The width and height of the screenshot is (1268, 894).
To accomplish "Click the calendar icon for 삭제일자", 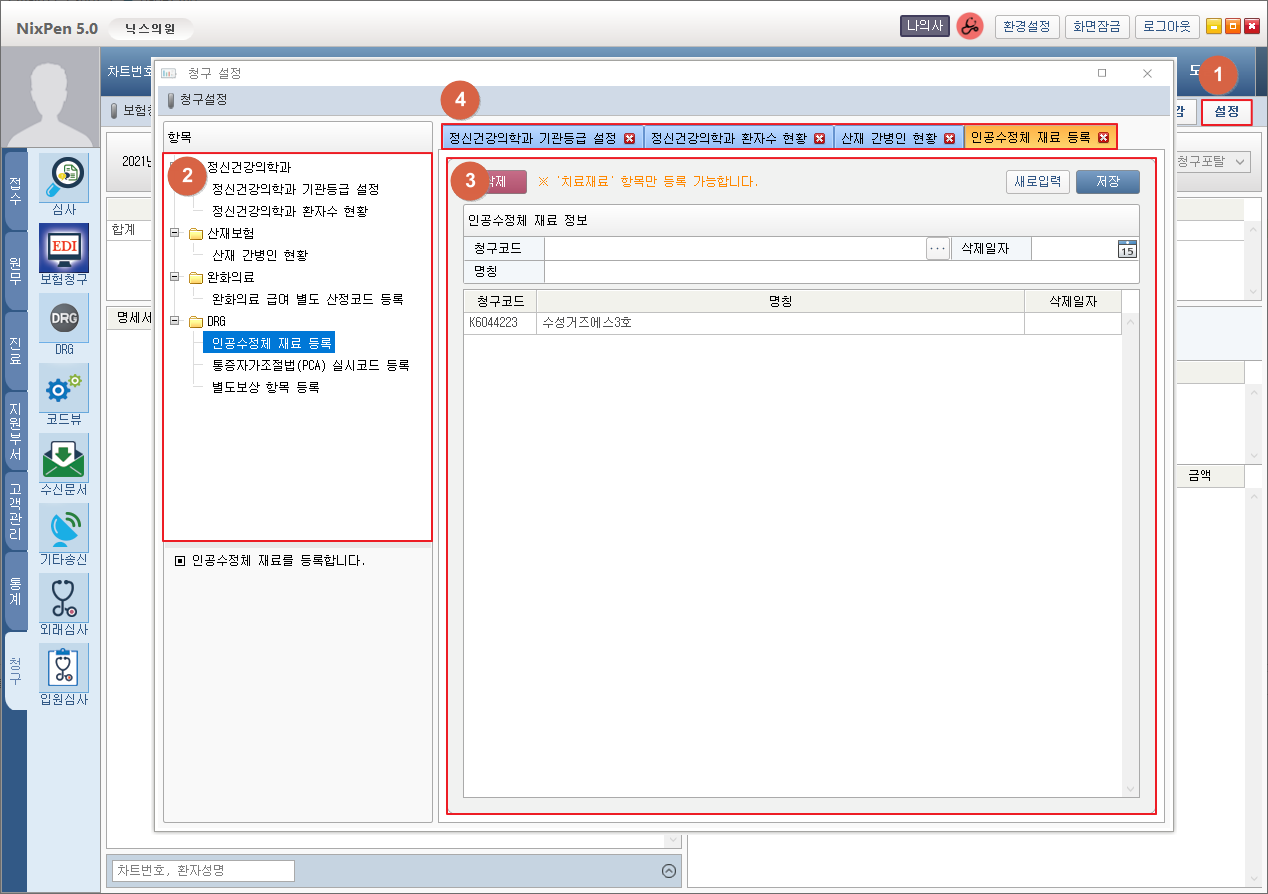I will [x=1127, y=249].
